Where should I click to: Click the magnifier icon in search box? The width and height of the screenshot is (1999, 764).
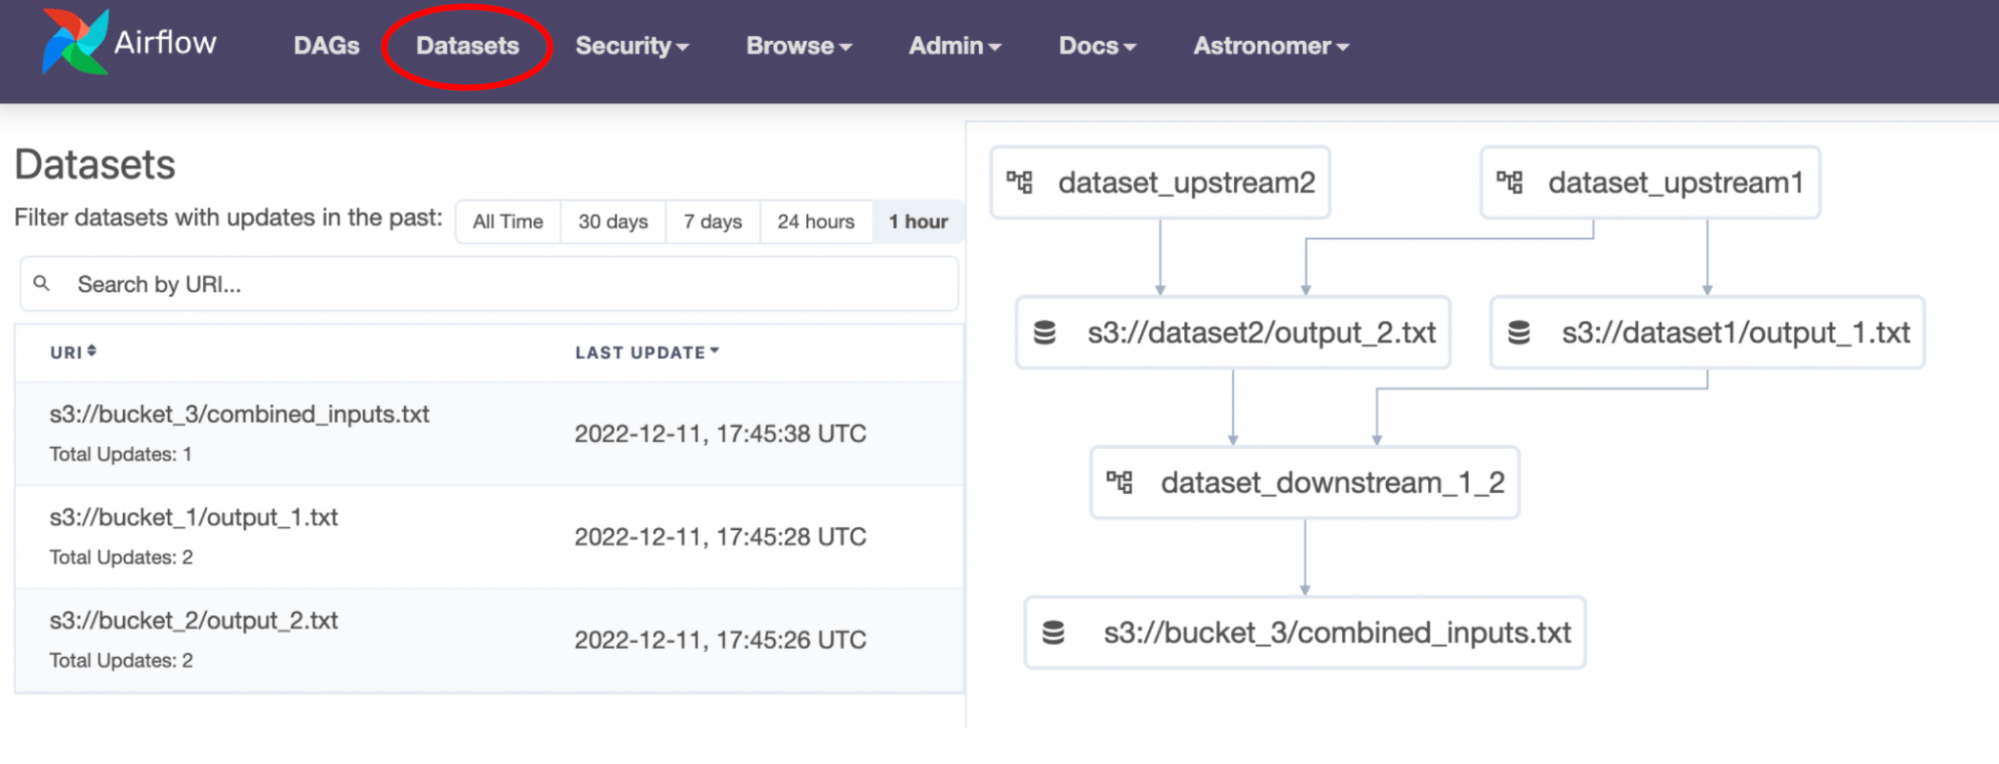click(42, 284)
